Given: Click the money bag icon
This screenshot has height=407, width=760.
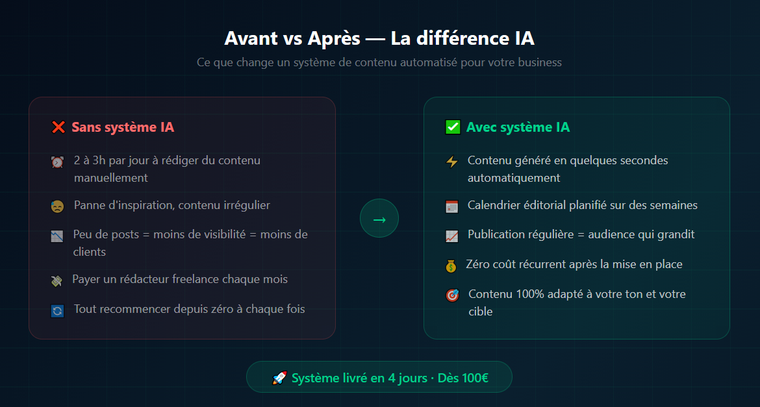Looking at the screenshot, I should click(x=451, y=266).
